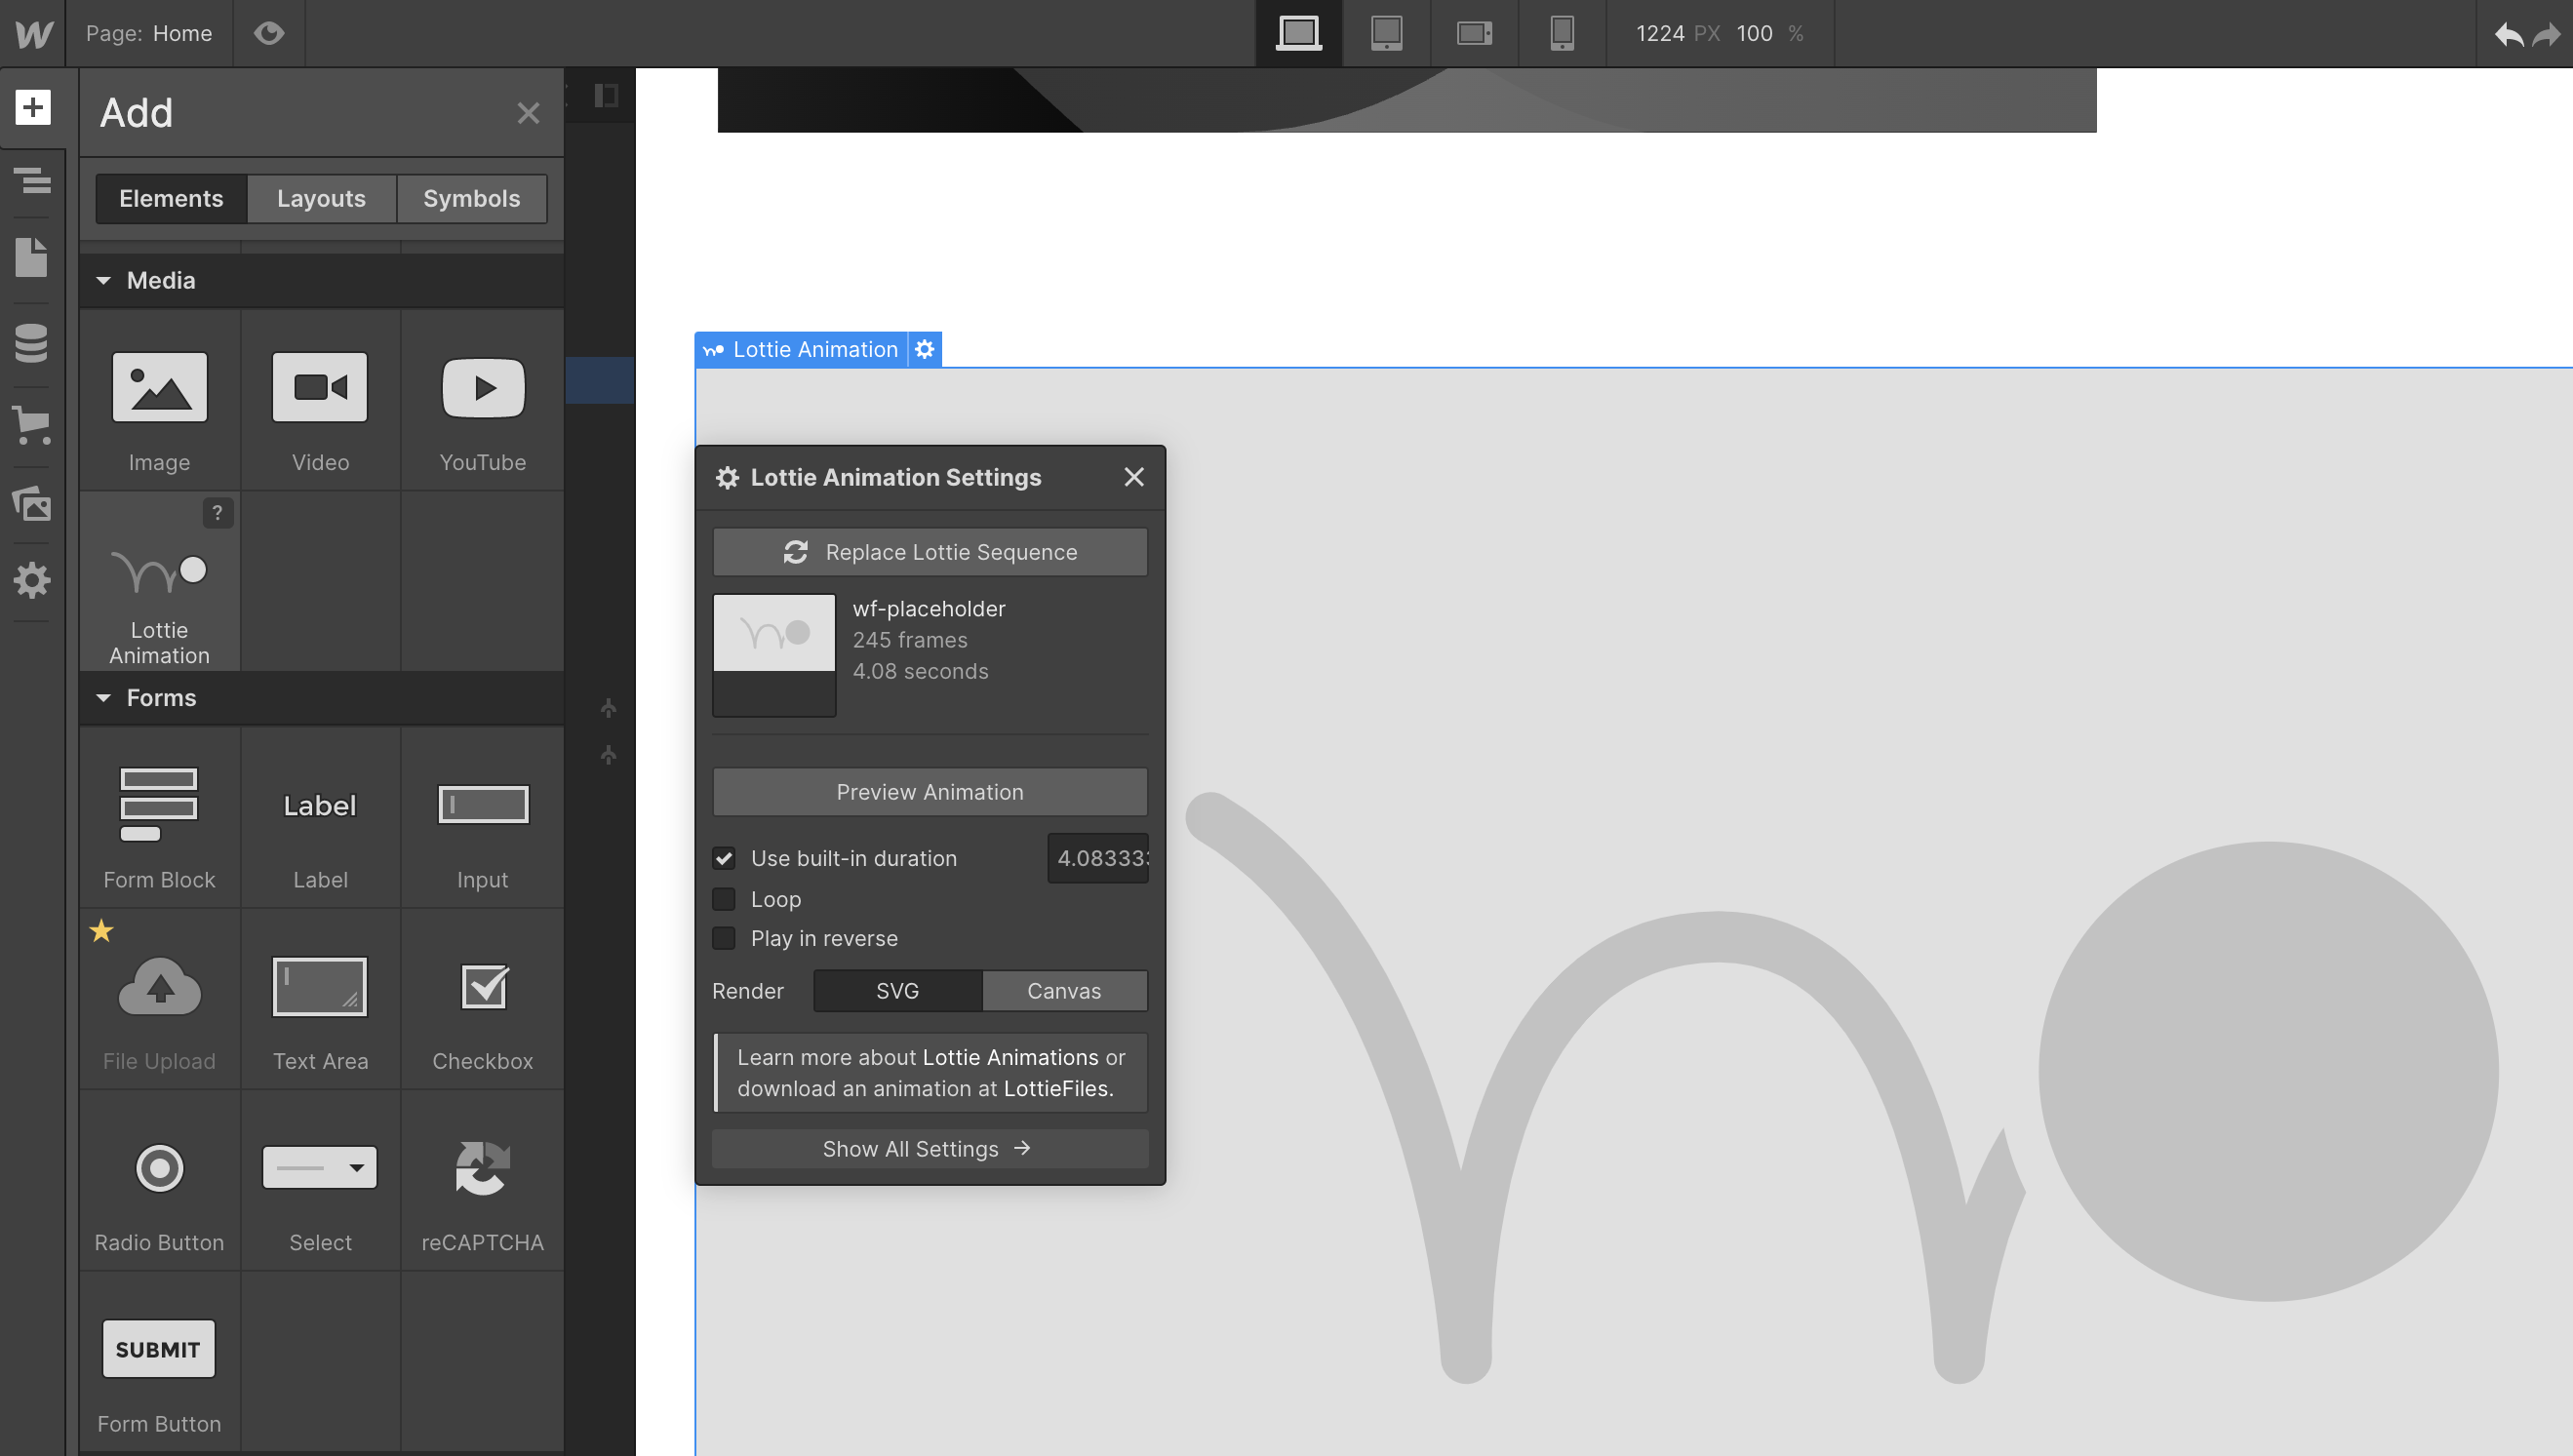2573x1456 pixels.
Task: Add a File Upload element
Action: coord(160,999)
